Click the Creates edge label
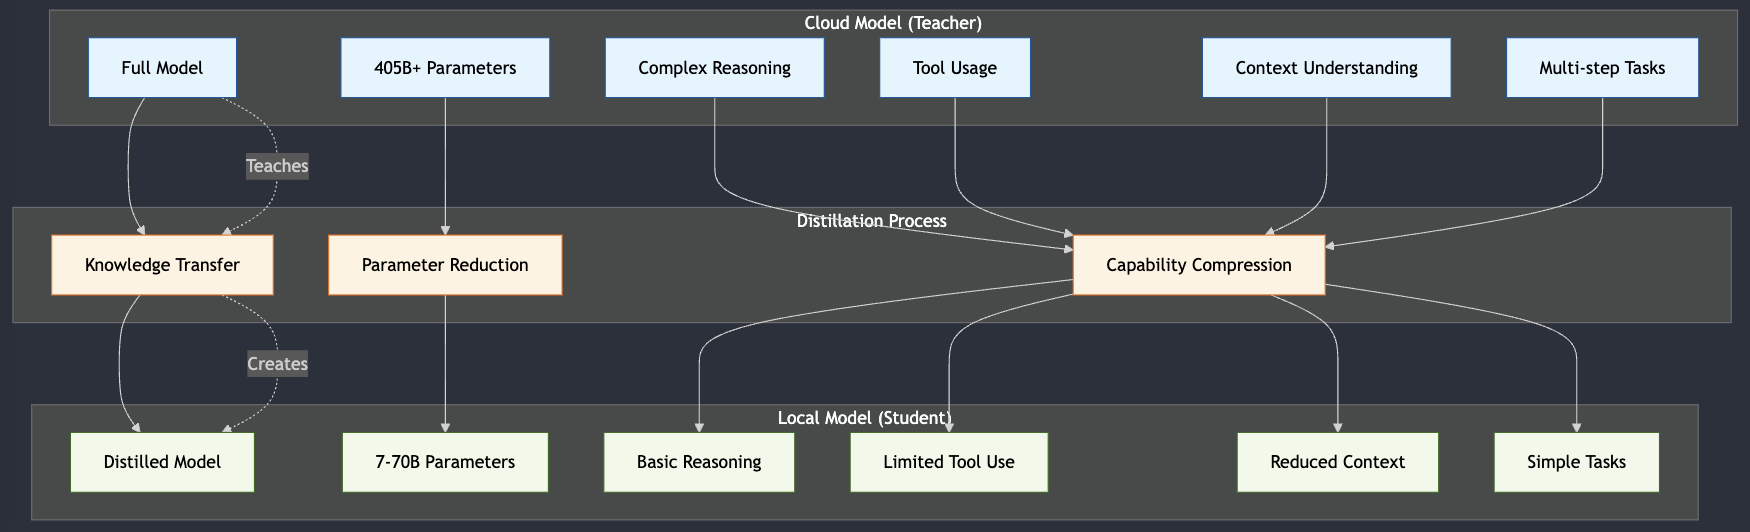 (277, 364)
